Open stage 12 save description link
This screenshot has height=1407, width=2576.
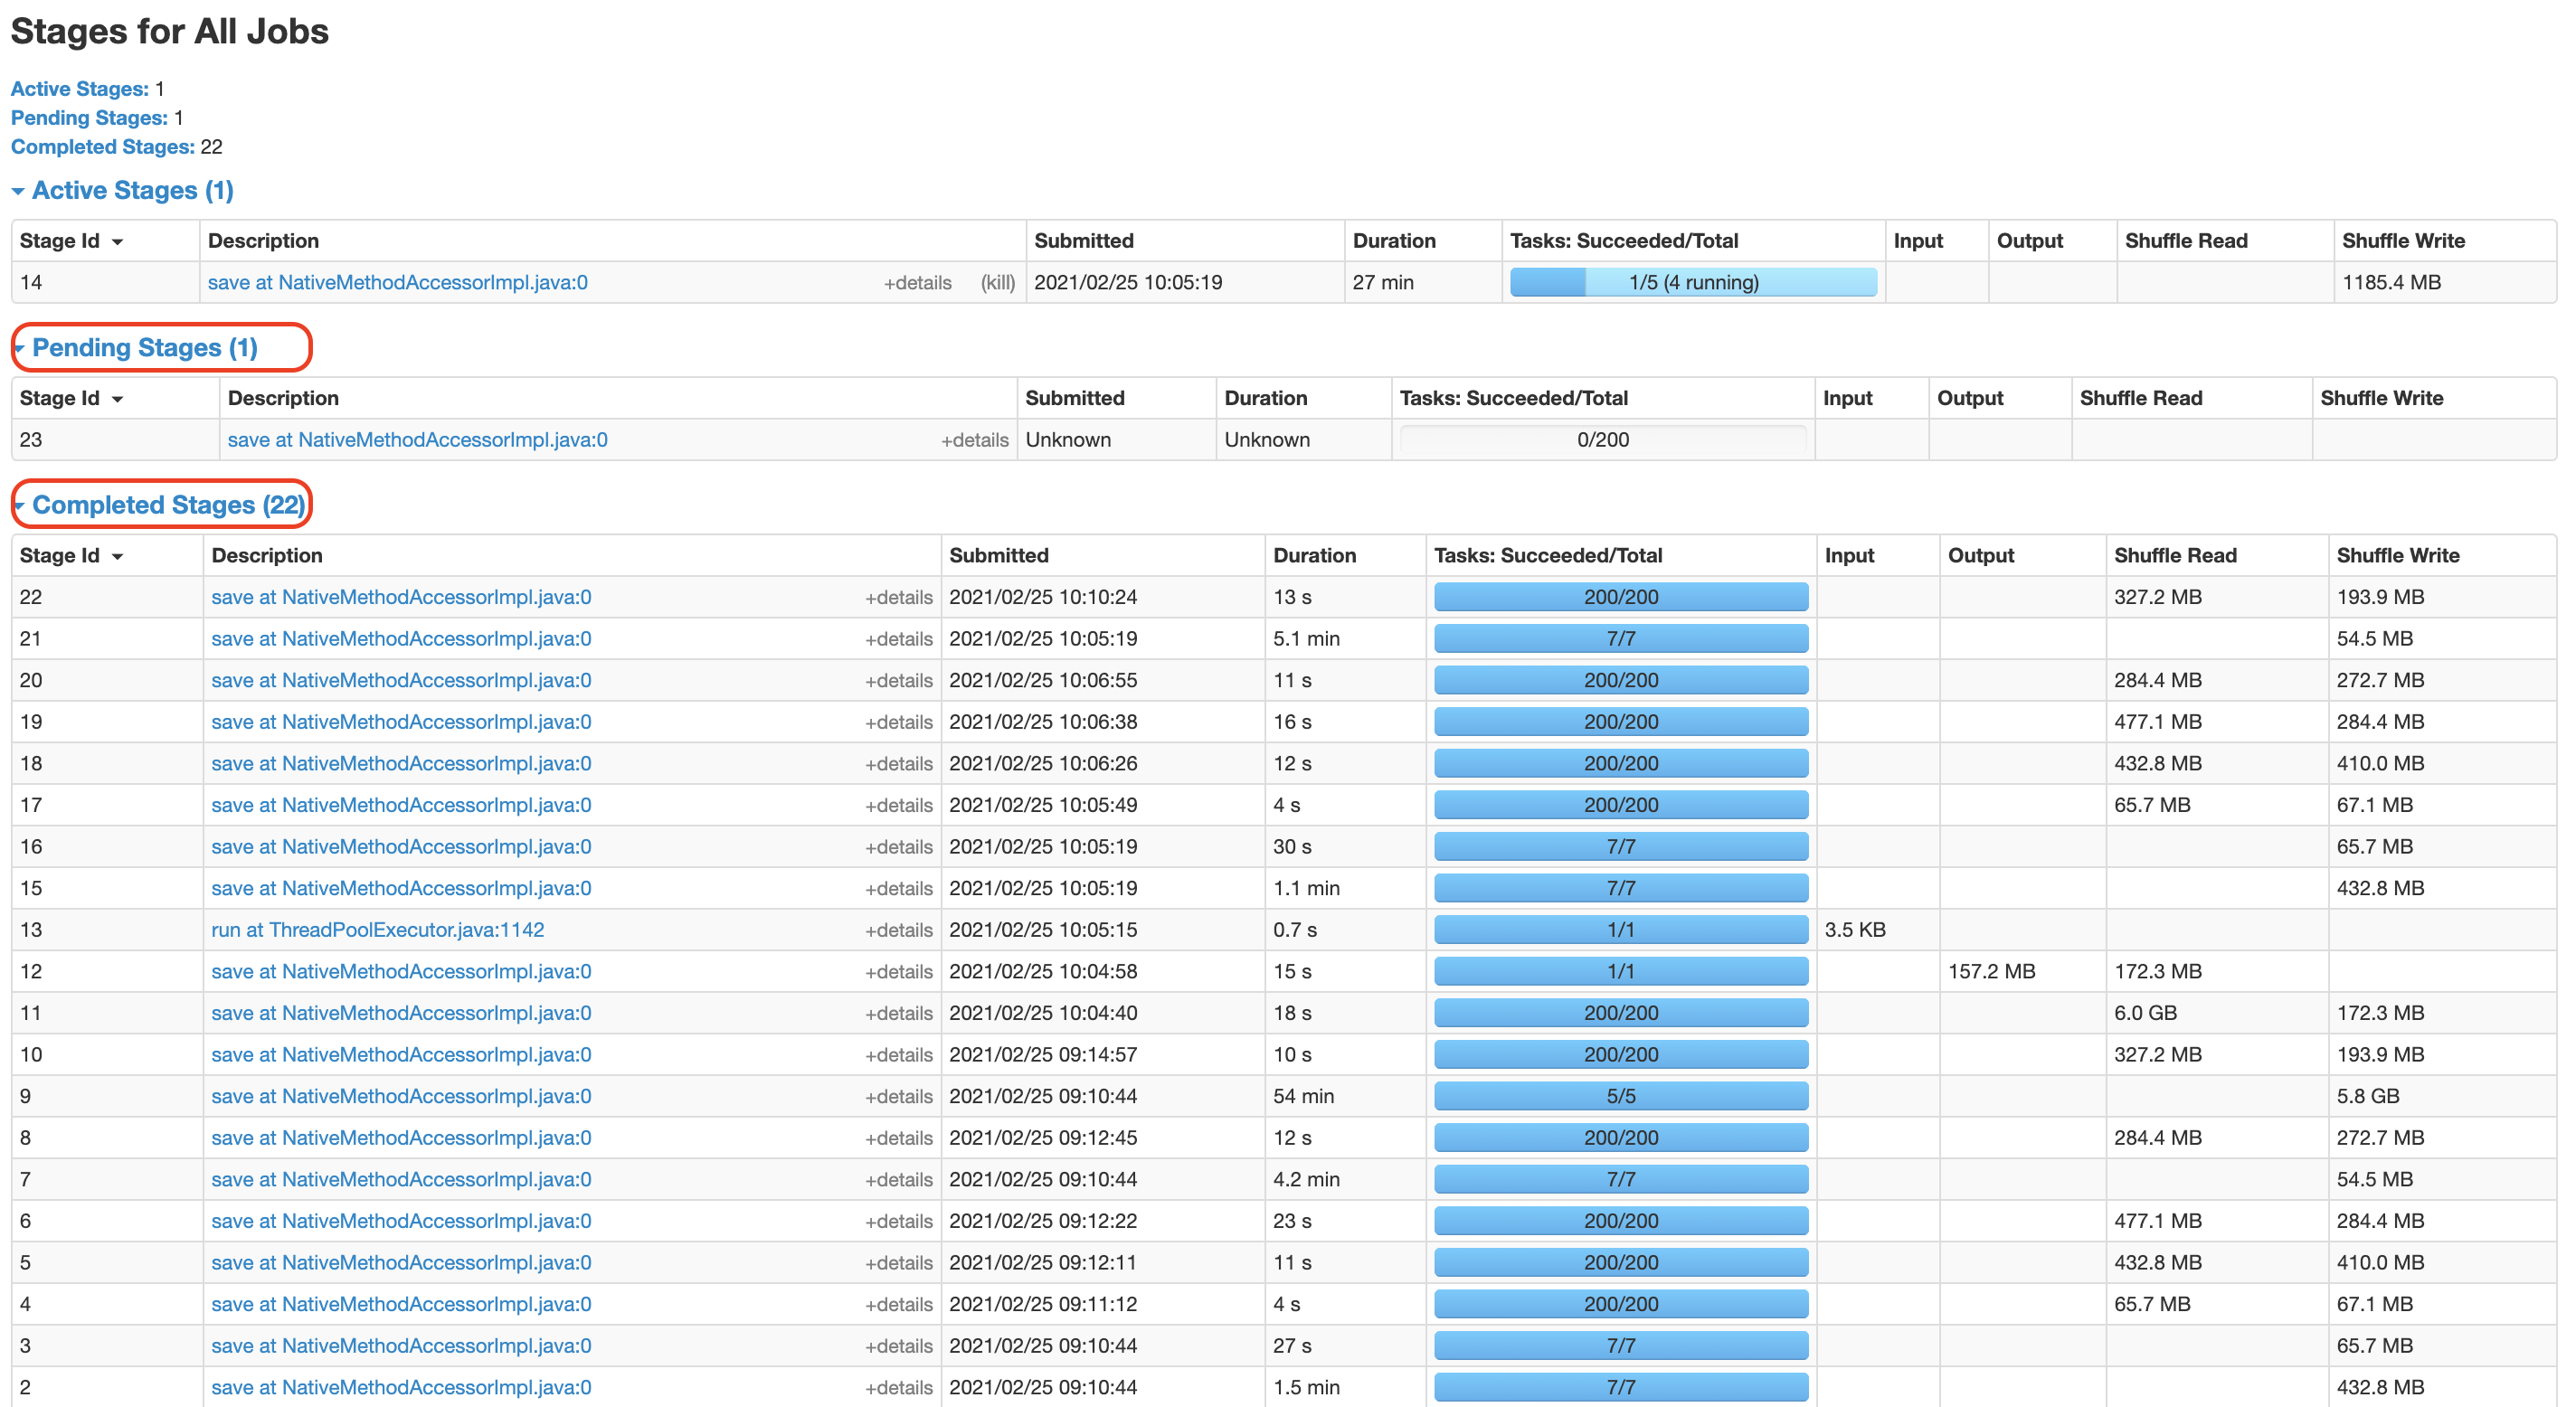coord(401,971)
